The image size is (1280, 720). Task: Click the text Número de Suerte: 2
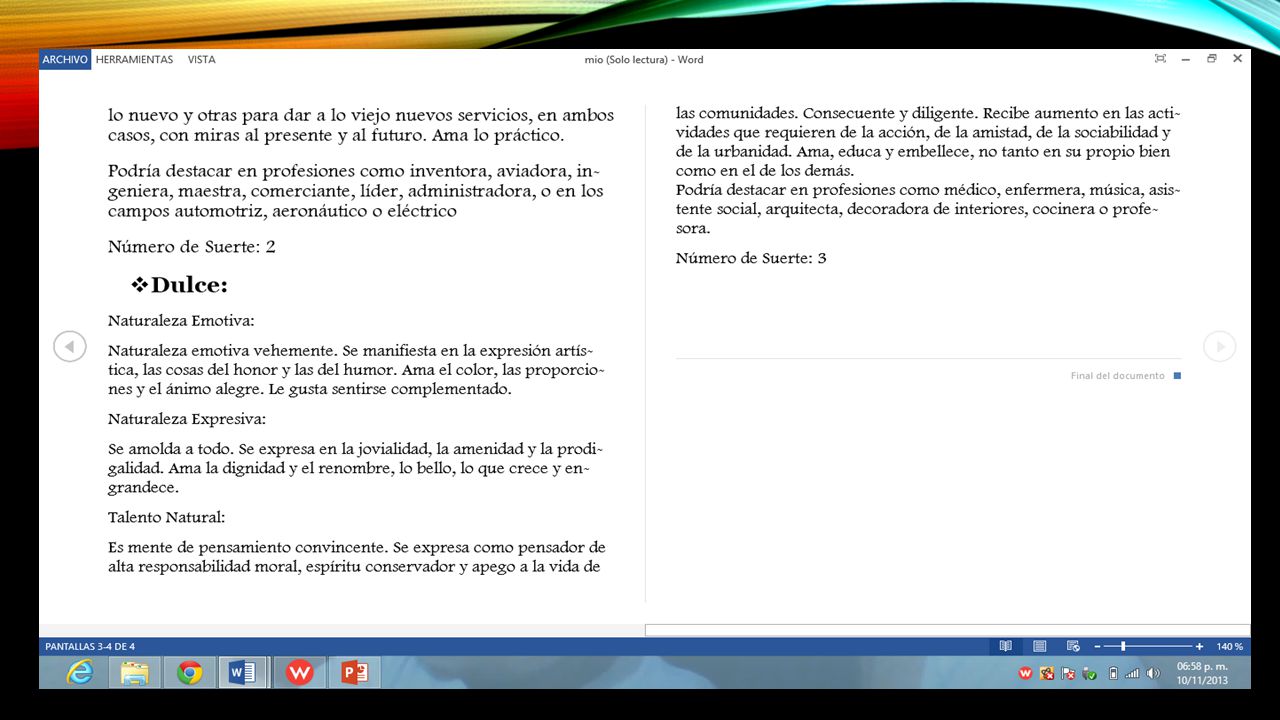tap(192, 247)
